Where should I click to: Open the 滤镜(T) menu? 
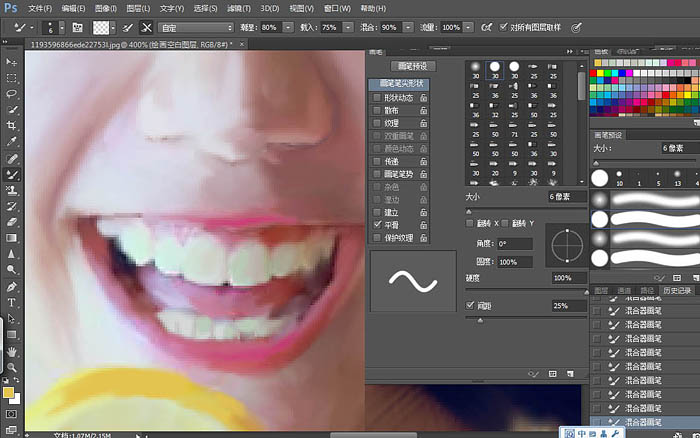[x=239, y=8]
